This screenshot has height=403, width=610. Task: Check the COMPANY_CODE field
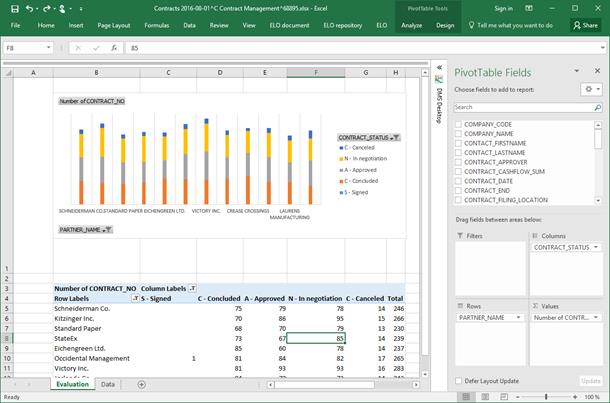[458, 124]
